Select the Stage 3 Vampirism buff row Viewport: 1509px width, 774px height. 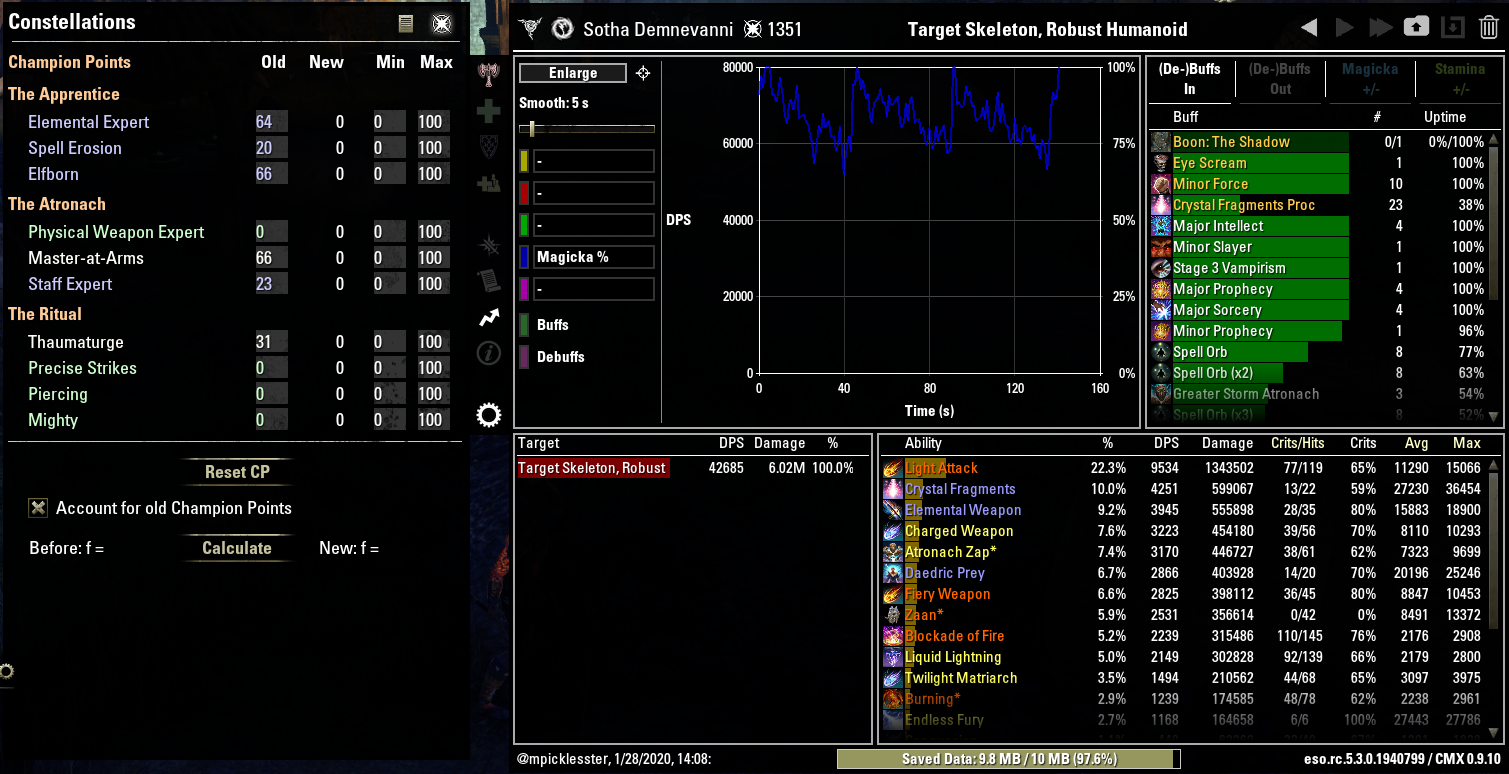click(1318, 268)
